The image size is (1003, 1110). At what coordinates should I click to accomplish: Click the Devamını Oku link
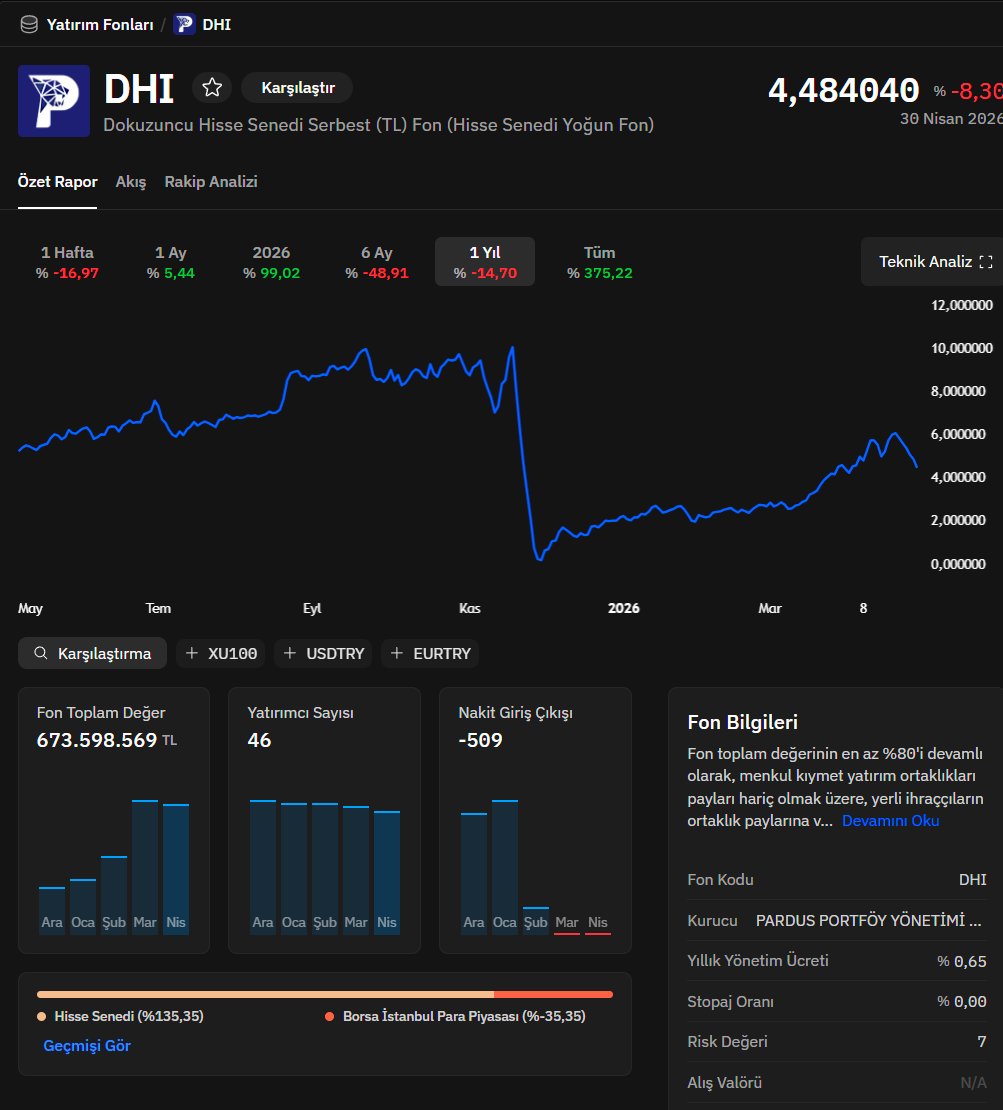(x=890, y=820)
